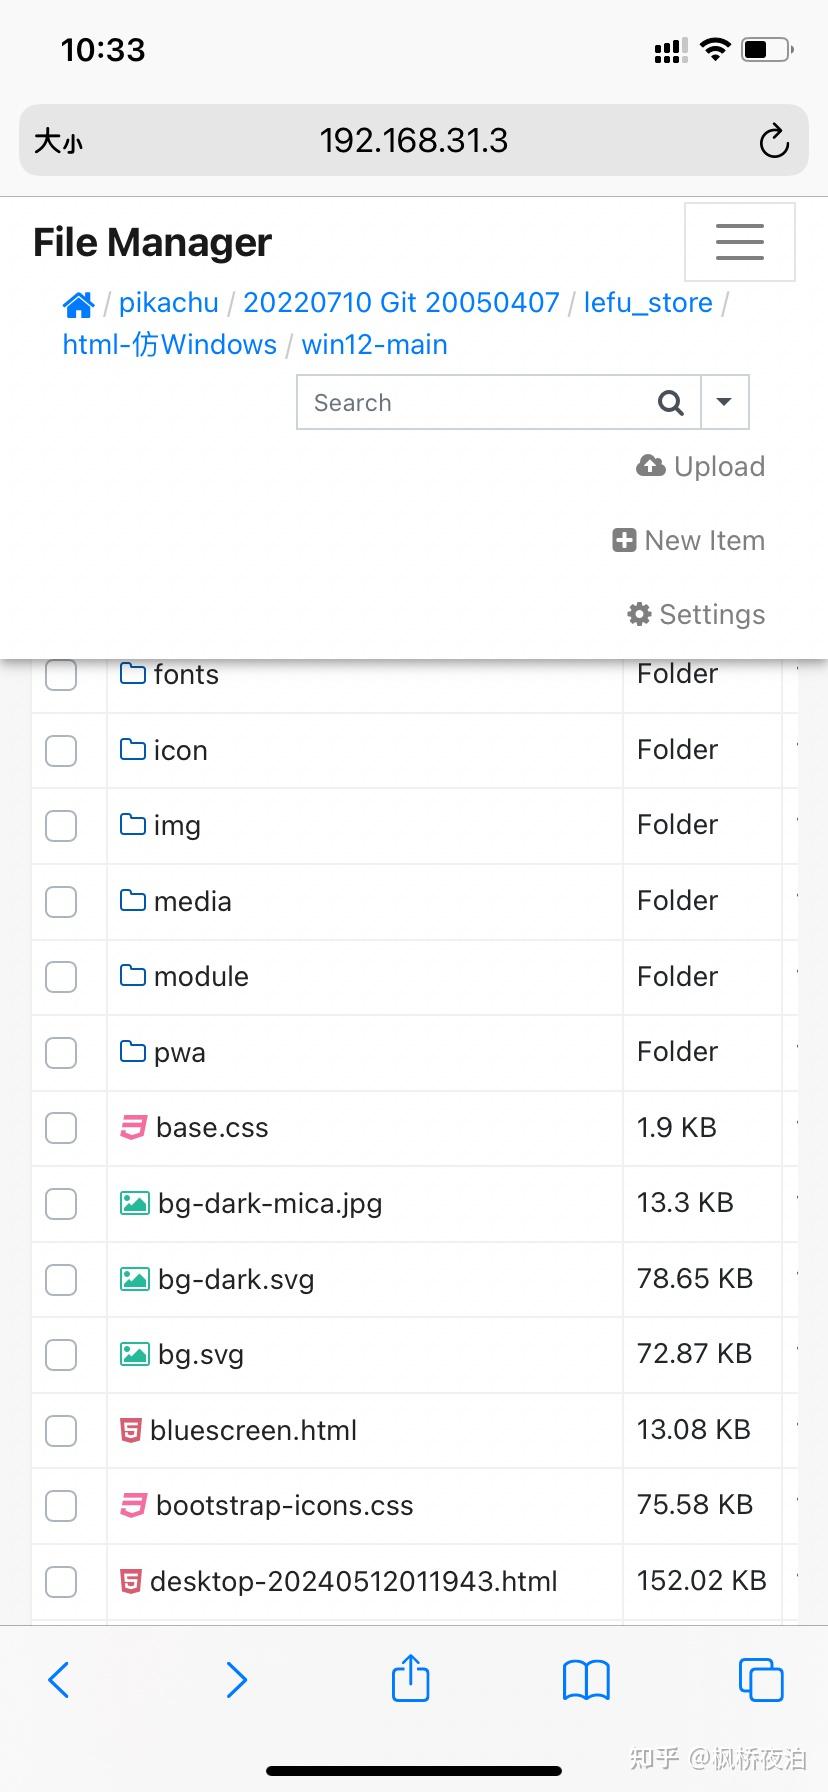
Task: Click the search magnifier icon
Action: 670,402
